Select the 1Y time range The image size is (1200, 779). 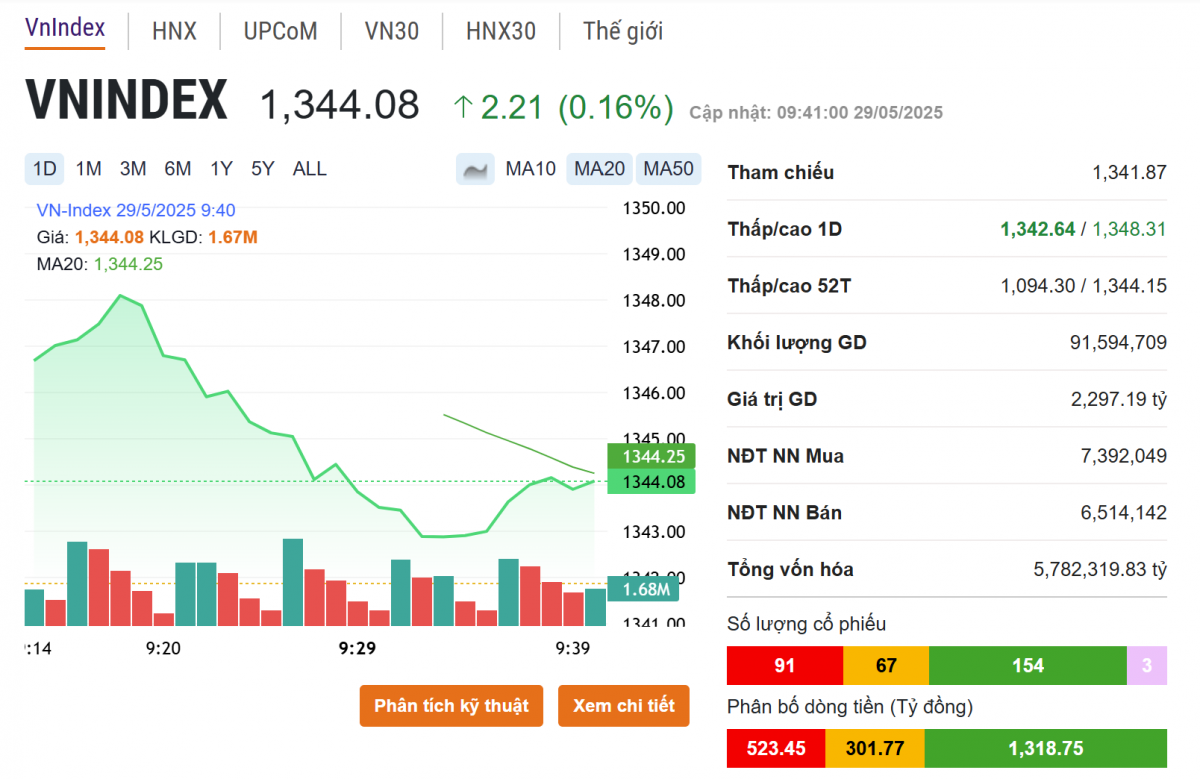pos(221,169)
